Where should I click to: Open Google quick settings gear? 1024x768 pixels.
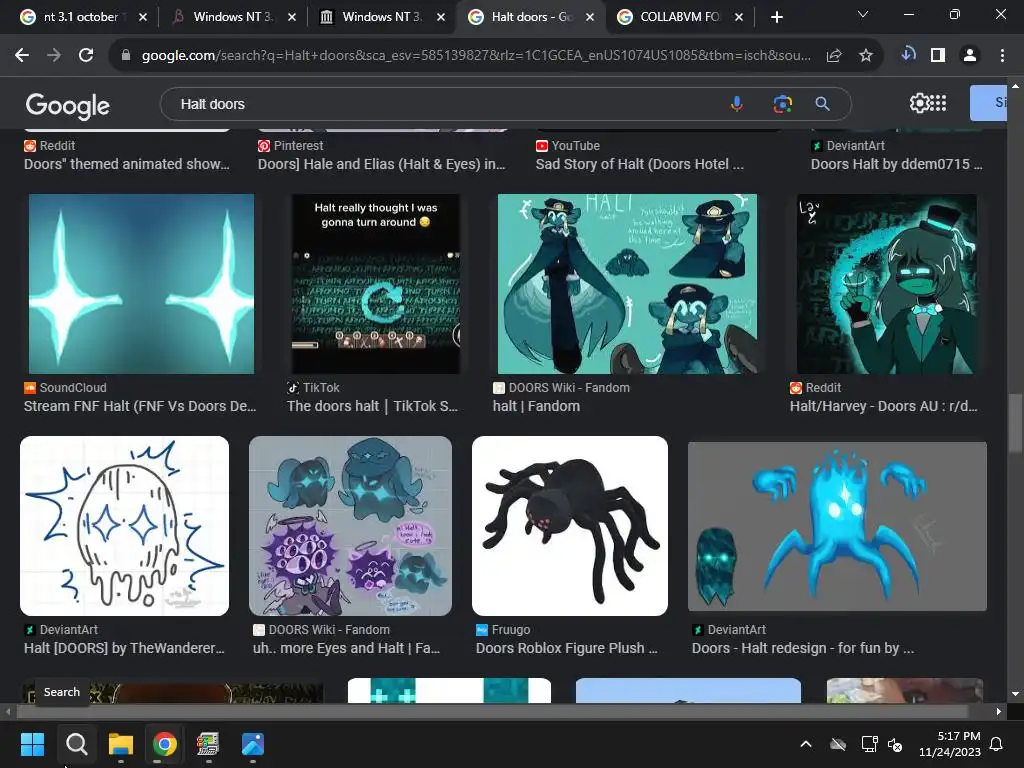coord(919,103)
